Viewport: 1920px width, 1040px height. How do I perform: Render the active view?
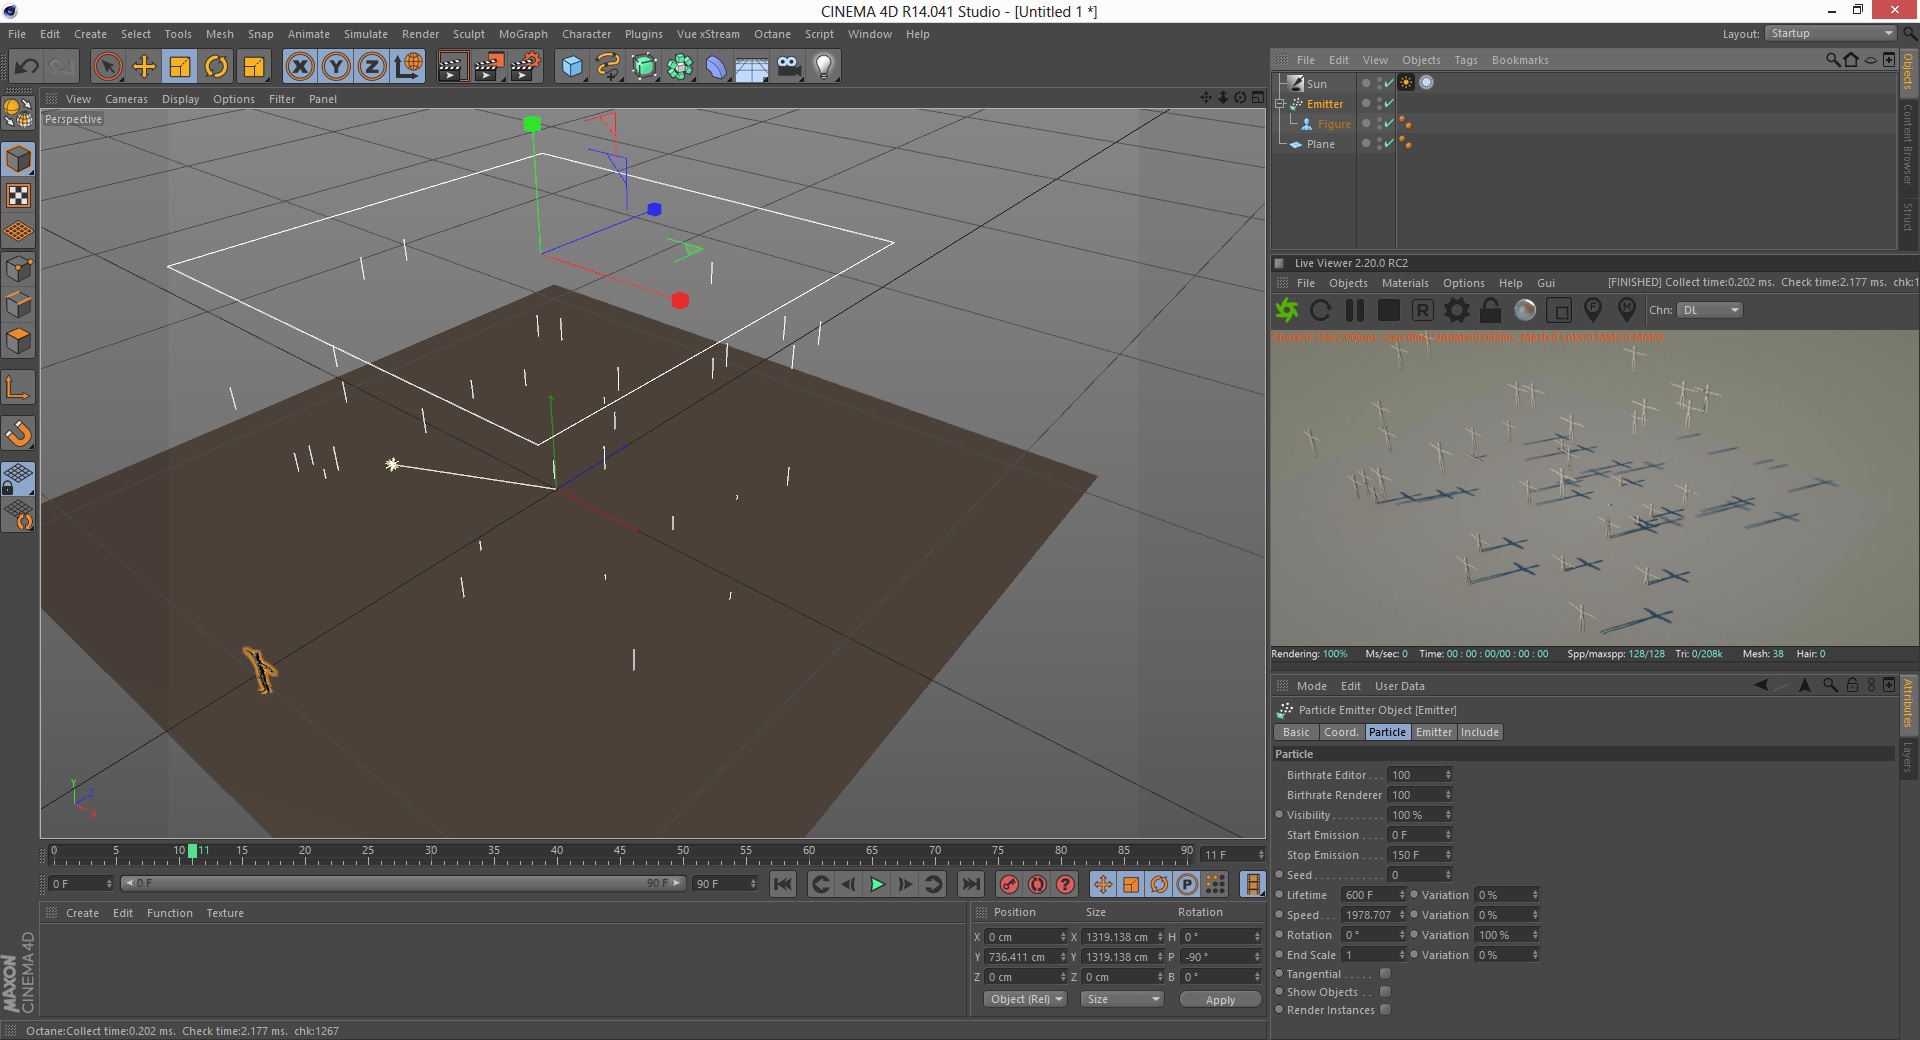click(452, 67)
